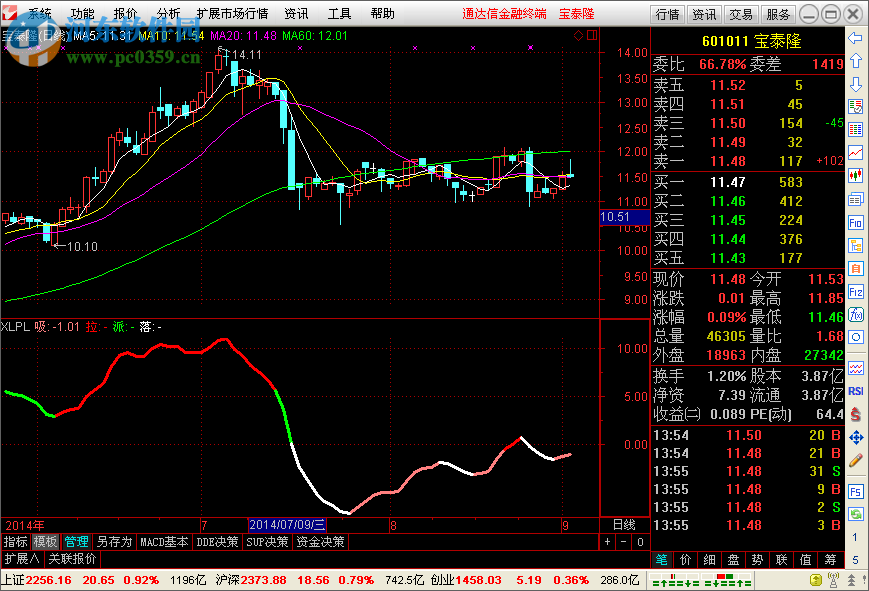Open the wave indicator lines icon
The height and width of the screenshot is (591, 869).
coord(855,368)
